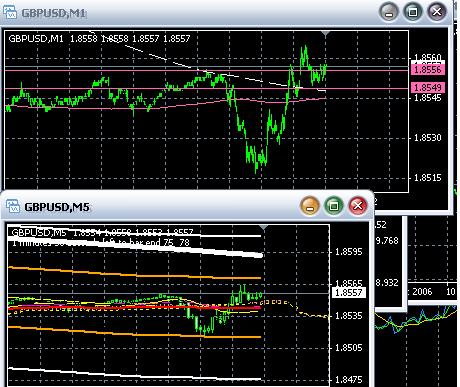Image resolution: width=460 pixels, height=387 pixels.
Task: Click the 1.8549 pink price label in M1
Action: pyautogui.click(x=428, y=87)
